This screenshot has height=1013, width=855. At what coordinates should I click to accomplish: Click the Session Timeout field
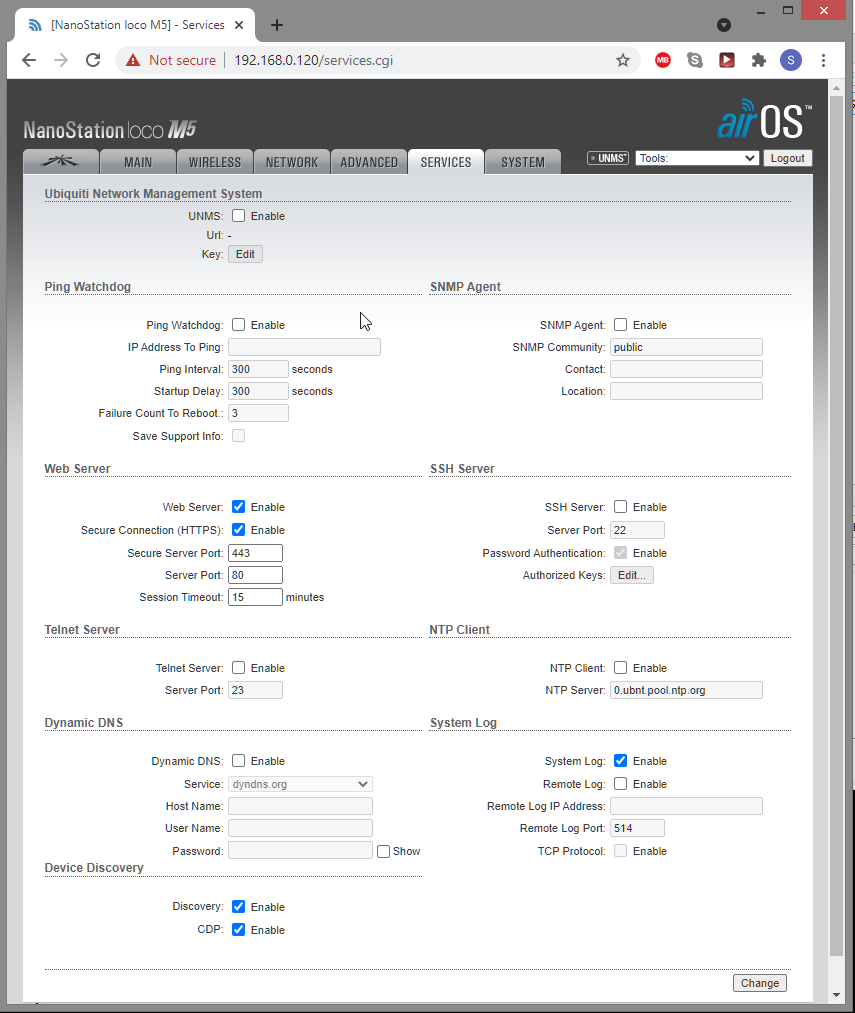pyautogui.click(x=255, y=597)
